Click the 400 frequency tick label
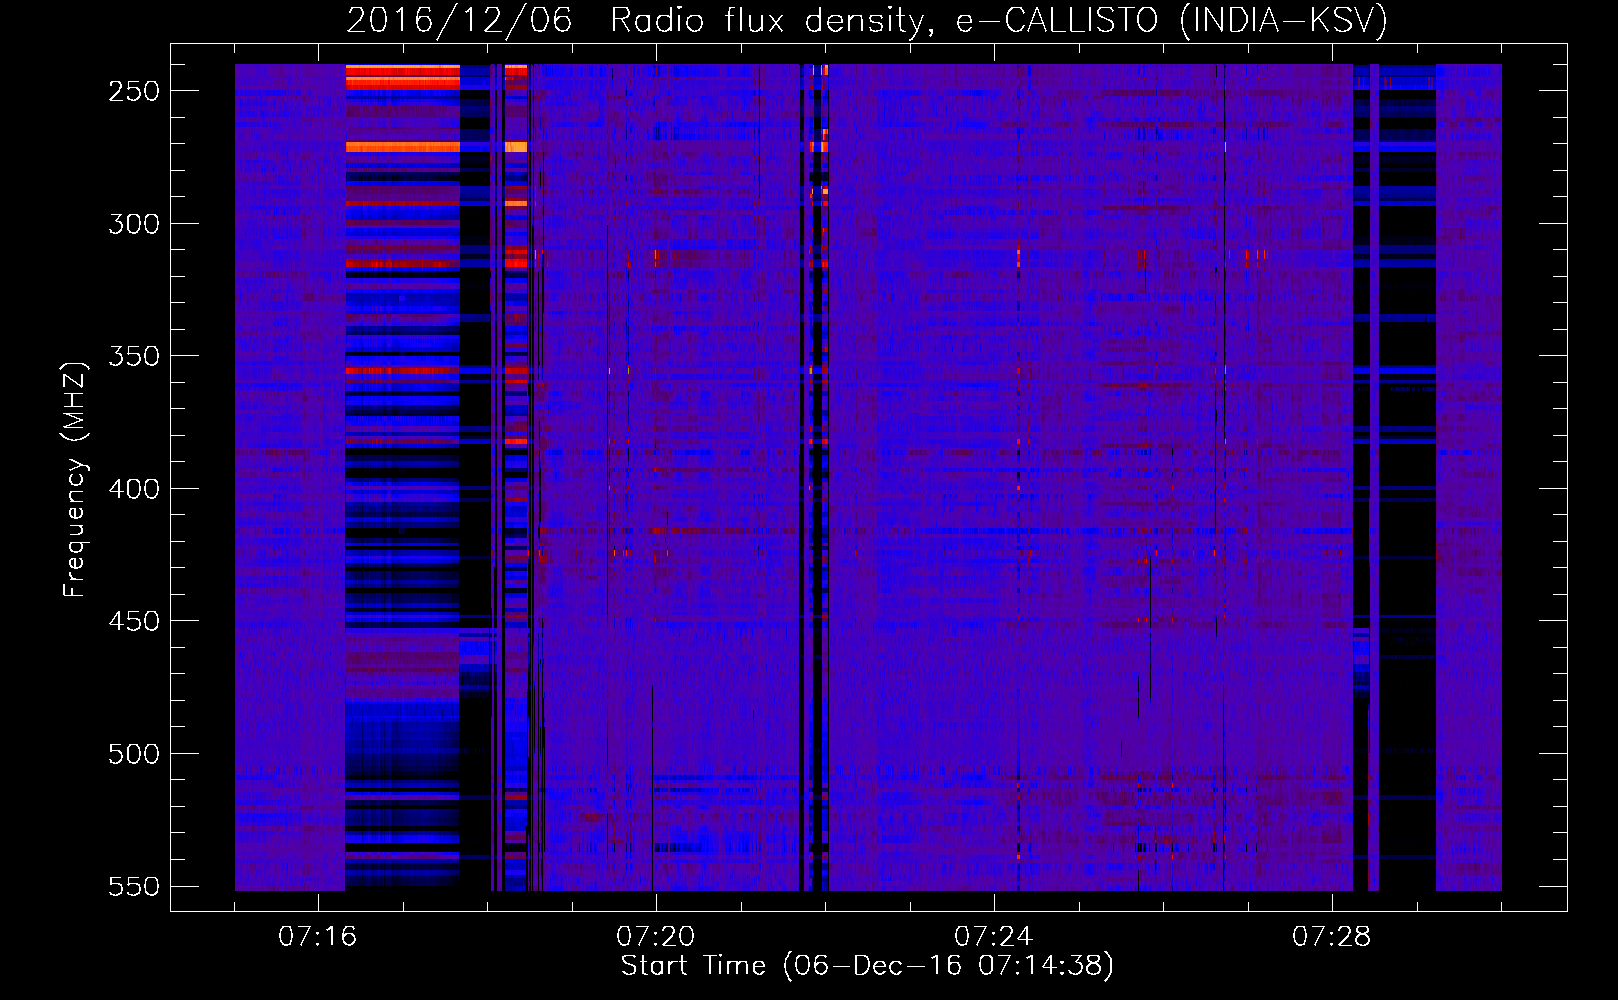This screenshot has height=1000, width=1618. (134, 489)
